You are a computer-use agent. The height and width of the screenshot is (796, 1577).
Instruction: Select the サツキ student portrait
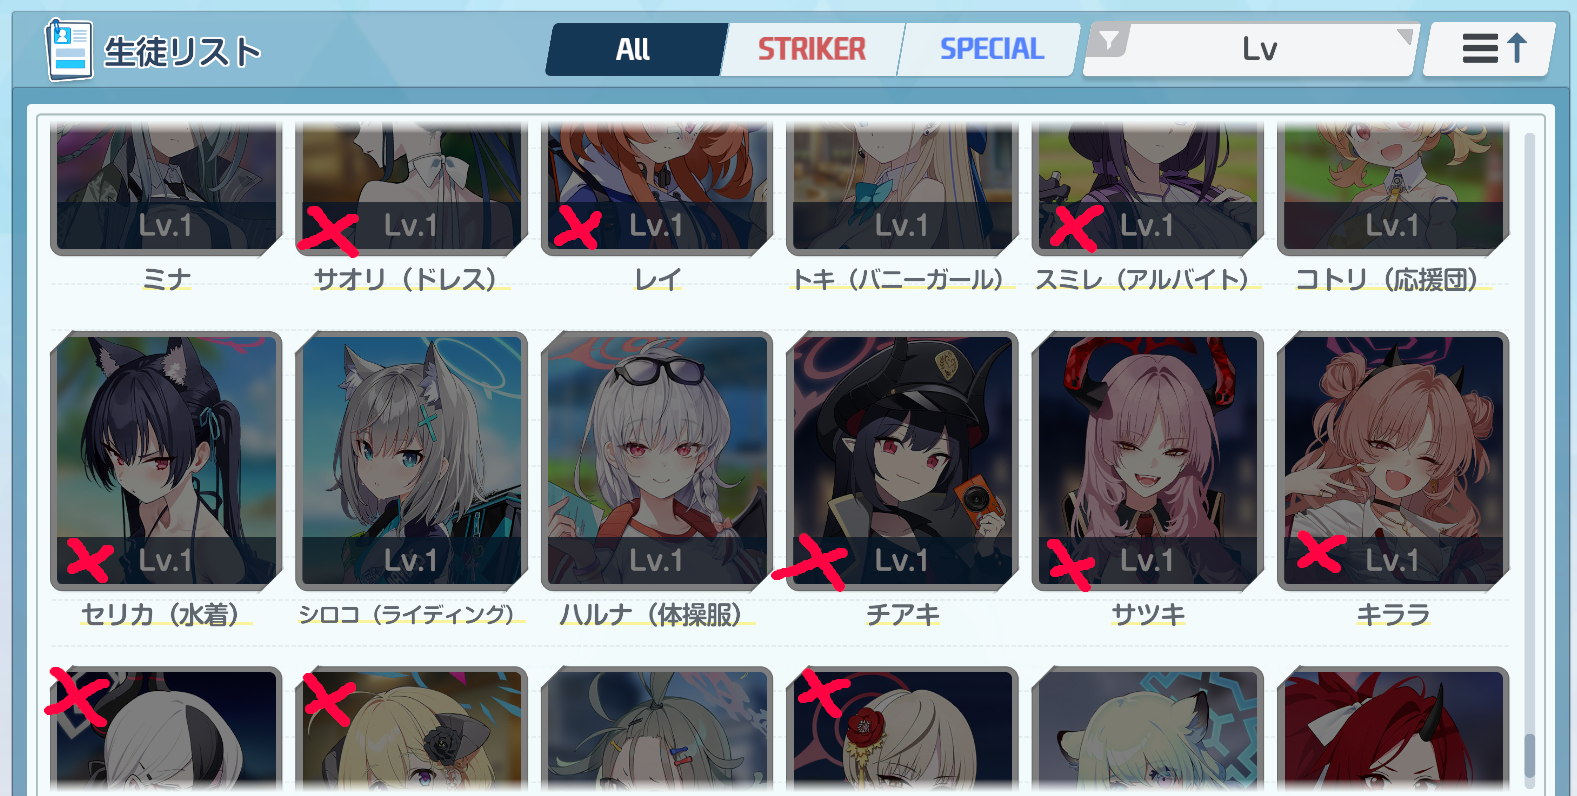[1148, 461]
